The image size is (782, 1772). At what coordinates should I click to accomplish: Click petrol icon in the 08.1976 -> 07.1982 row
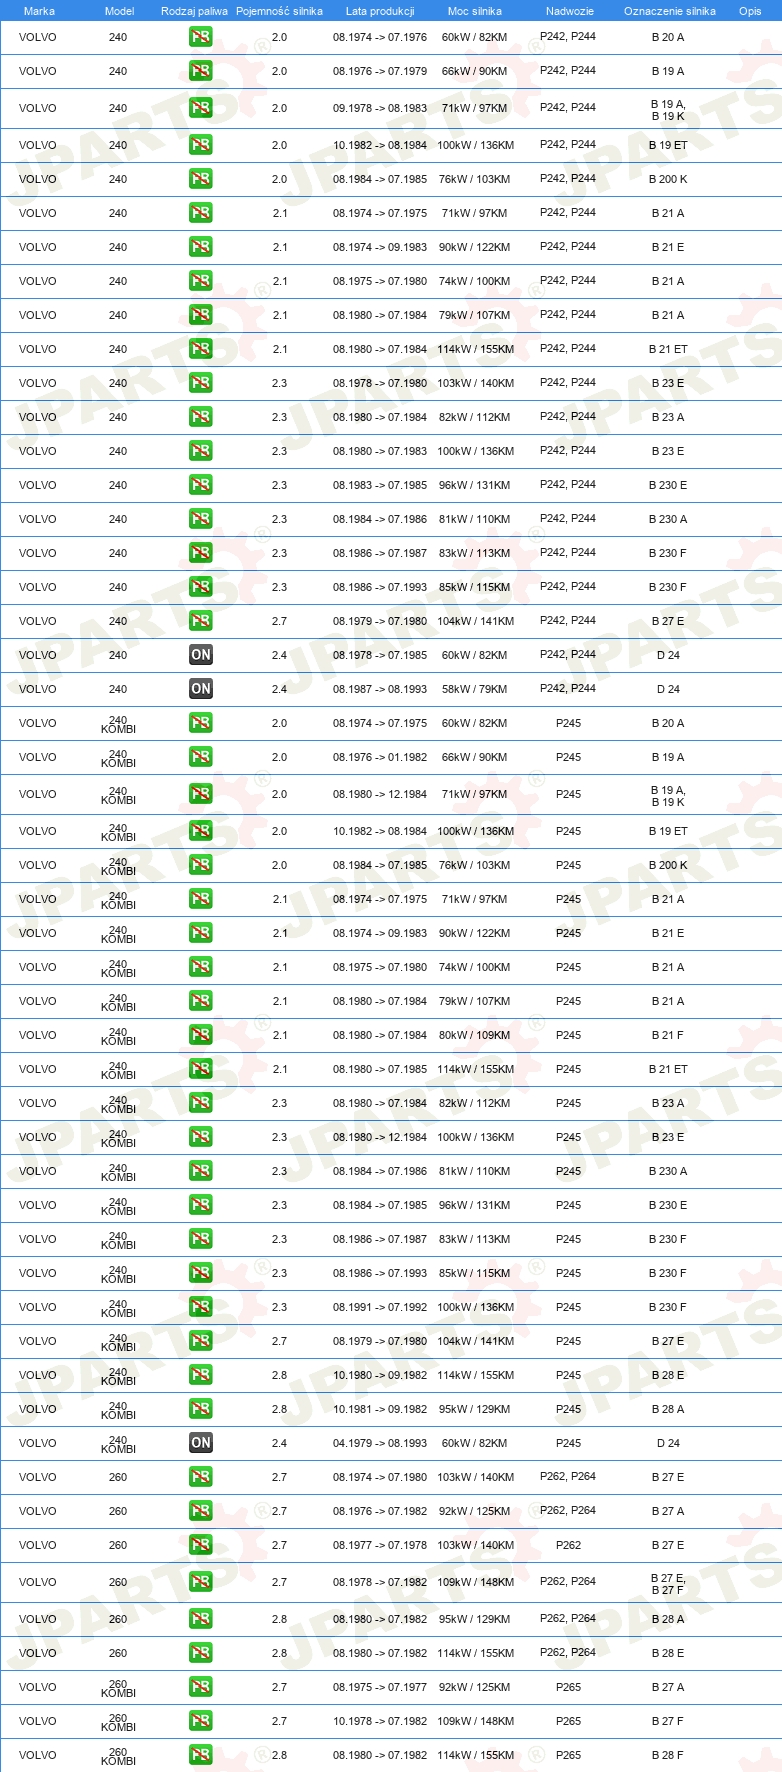(201, 1511)
